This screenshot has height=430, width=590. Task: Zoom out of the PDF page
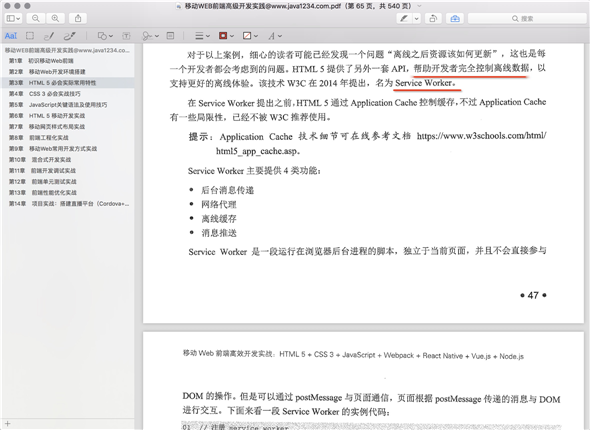(36, 18)
